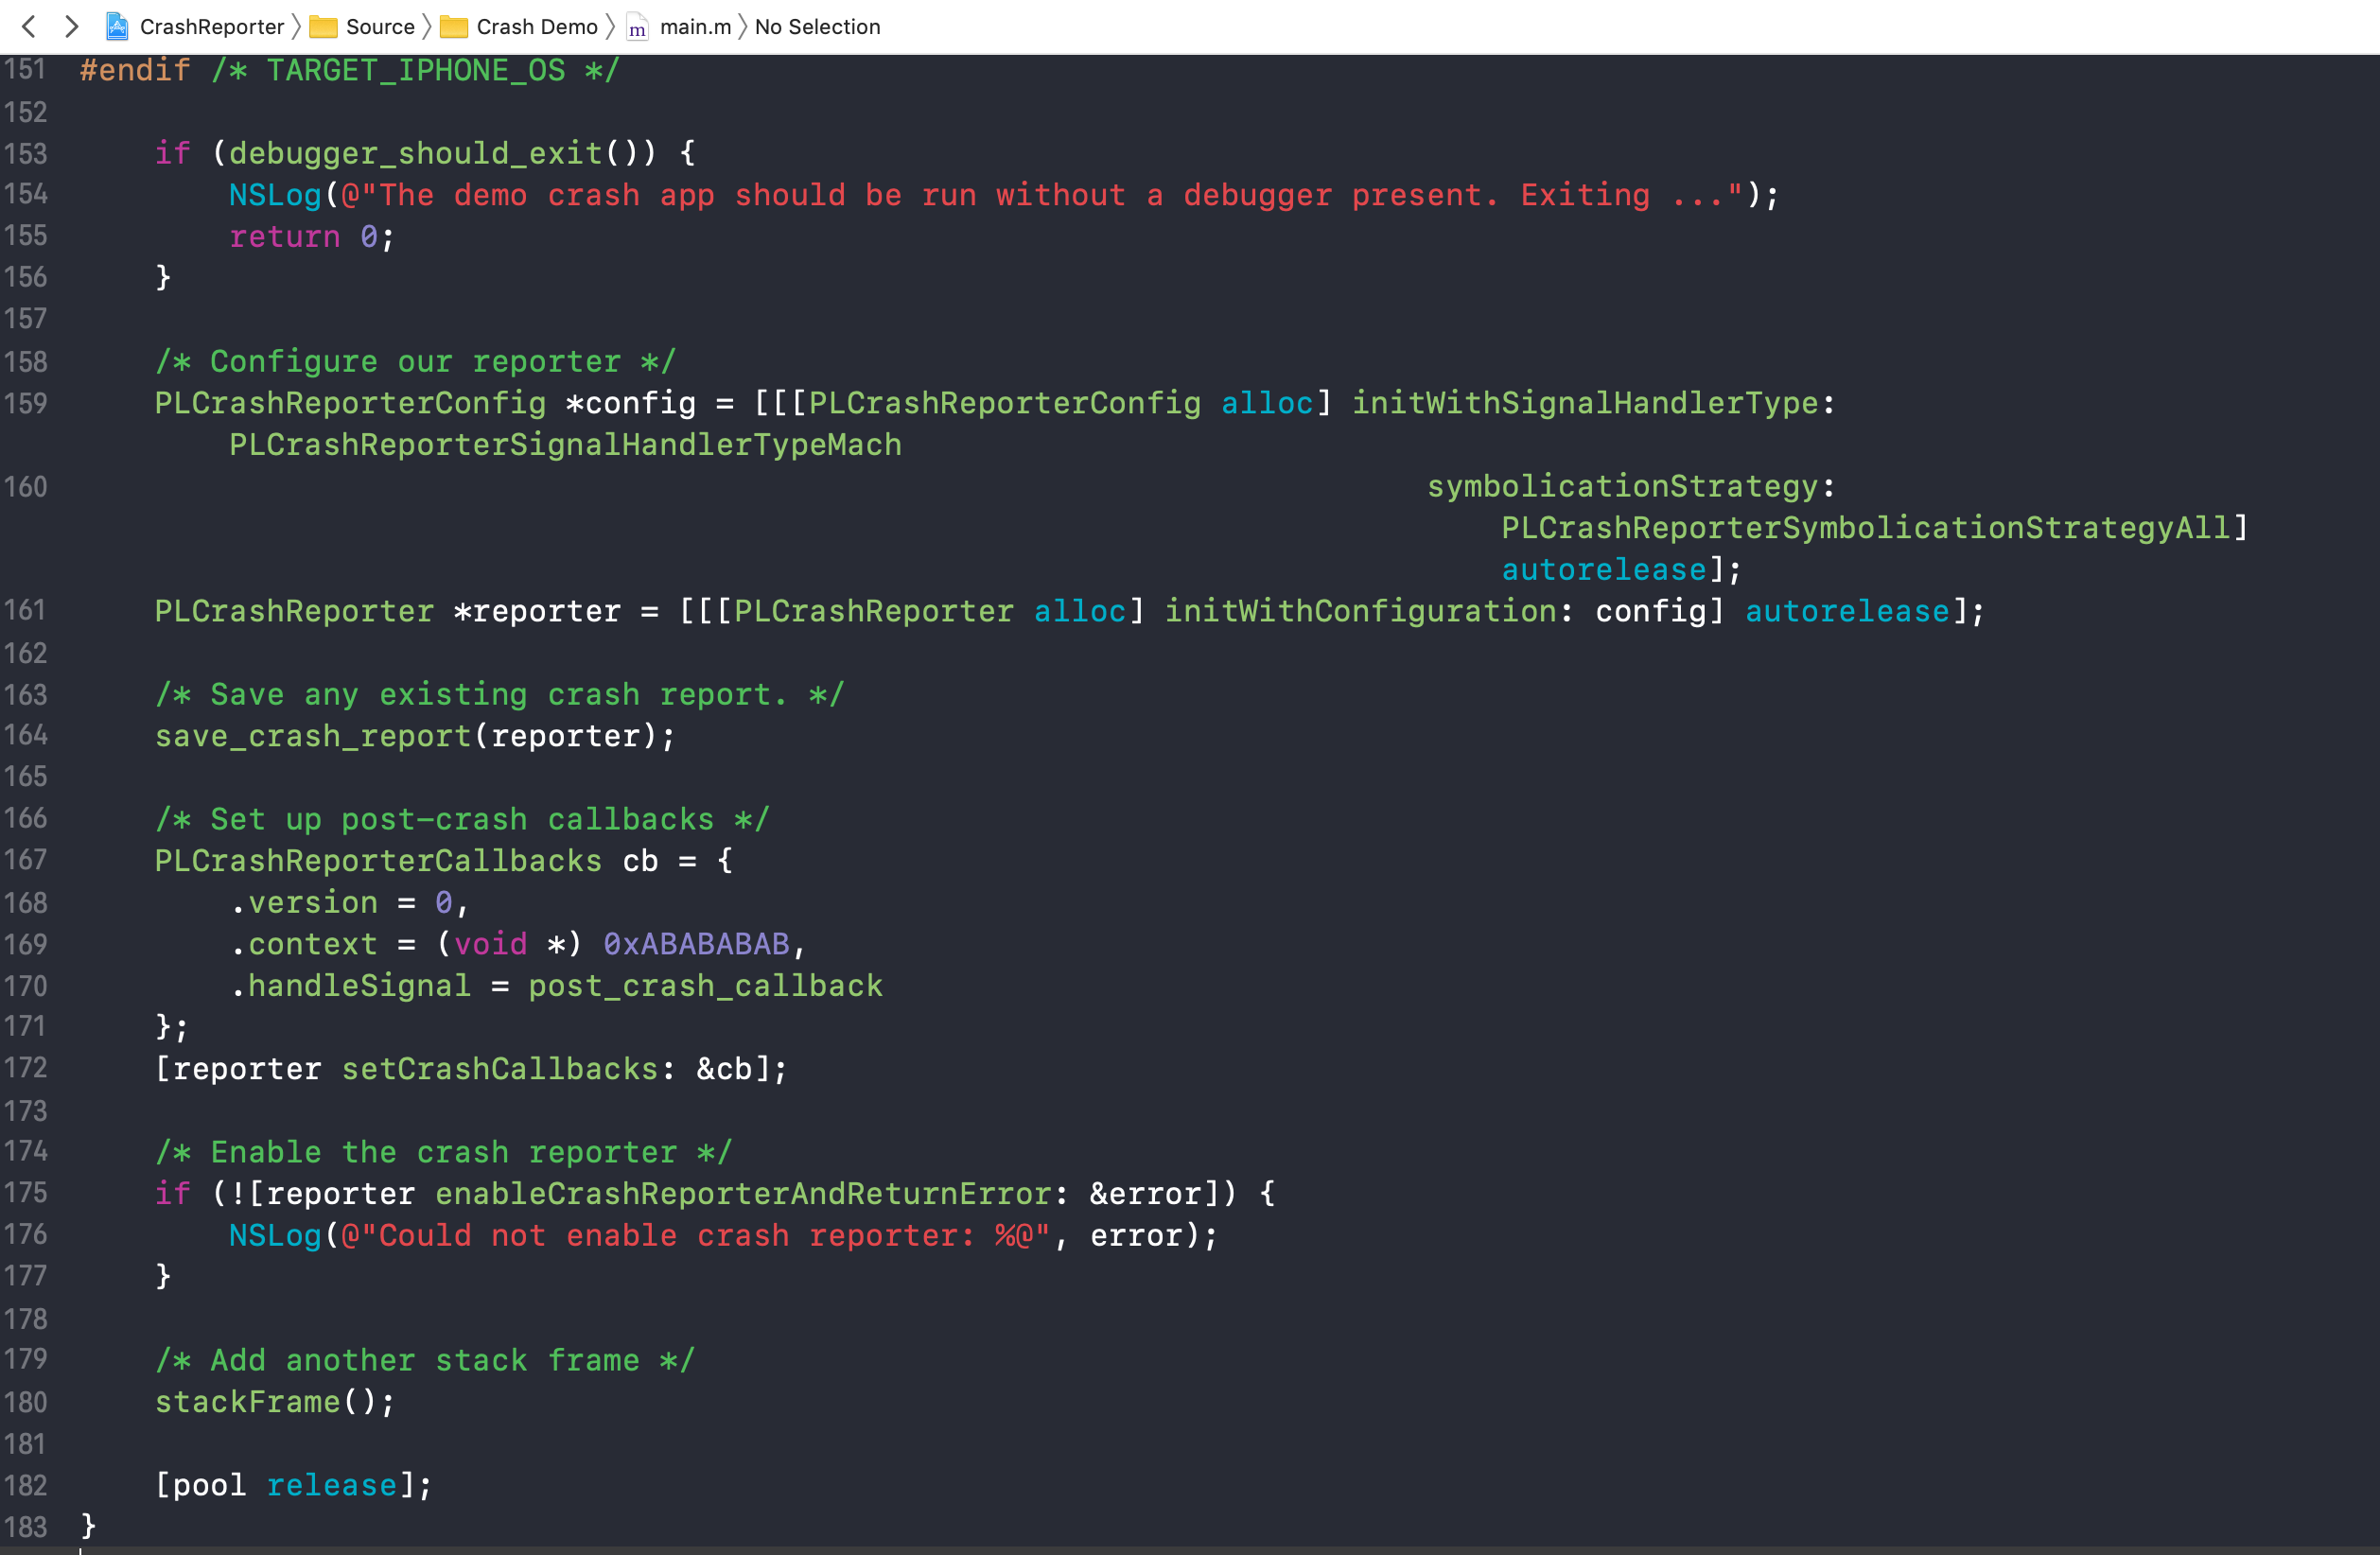Click initWithConfiguration: on line 161
The width and height of the screenshot is (2380, 1555).
point(1369,611)
